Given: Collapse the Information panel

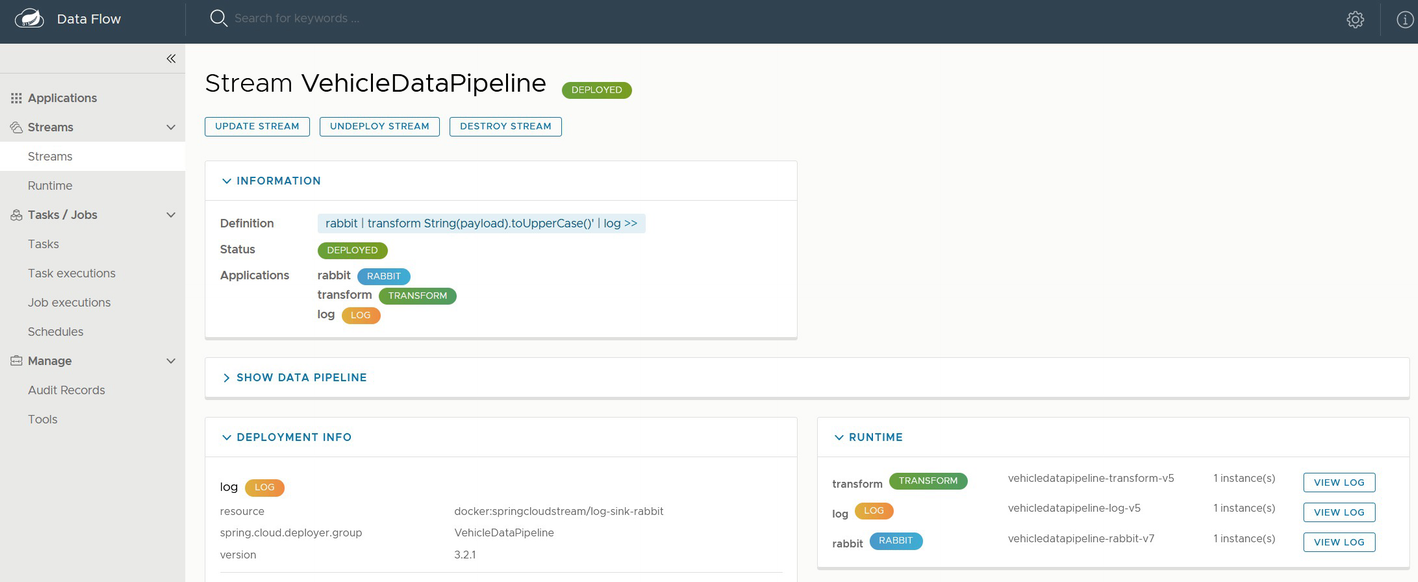Looking at the screenshot, I should tap(227, 181).
